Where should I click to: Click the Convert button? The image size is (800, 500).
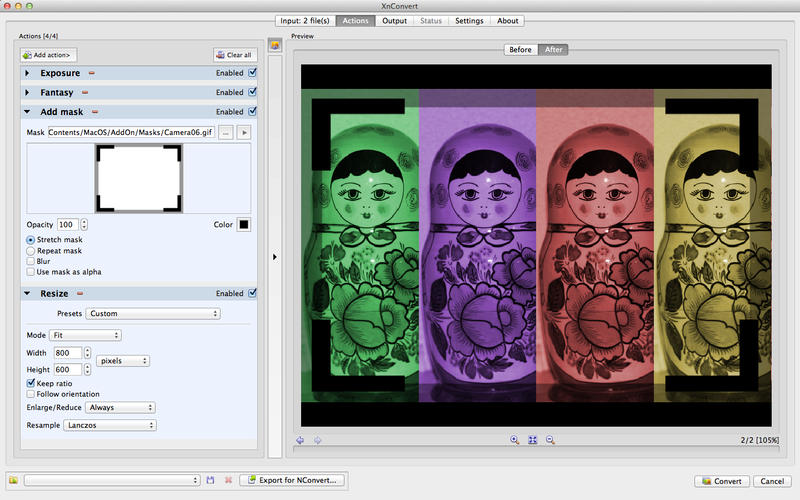(722, 481)
